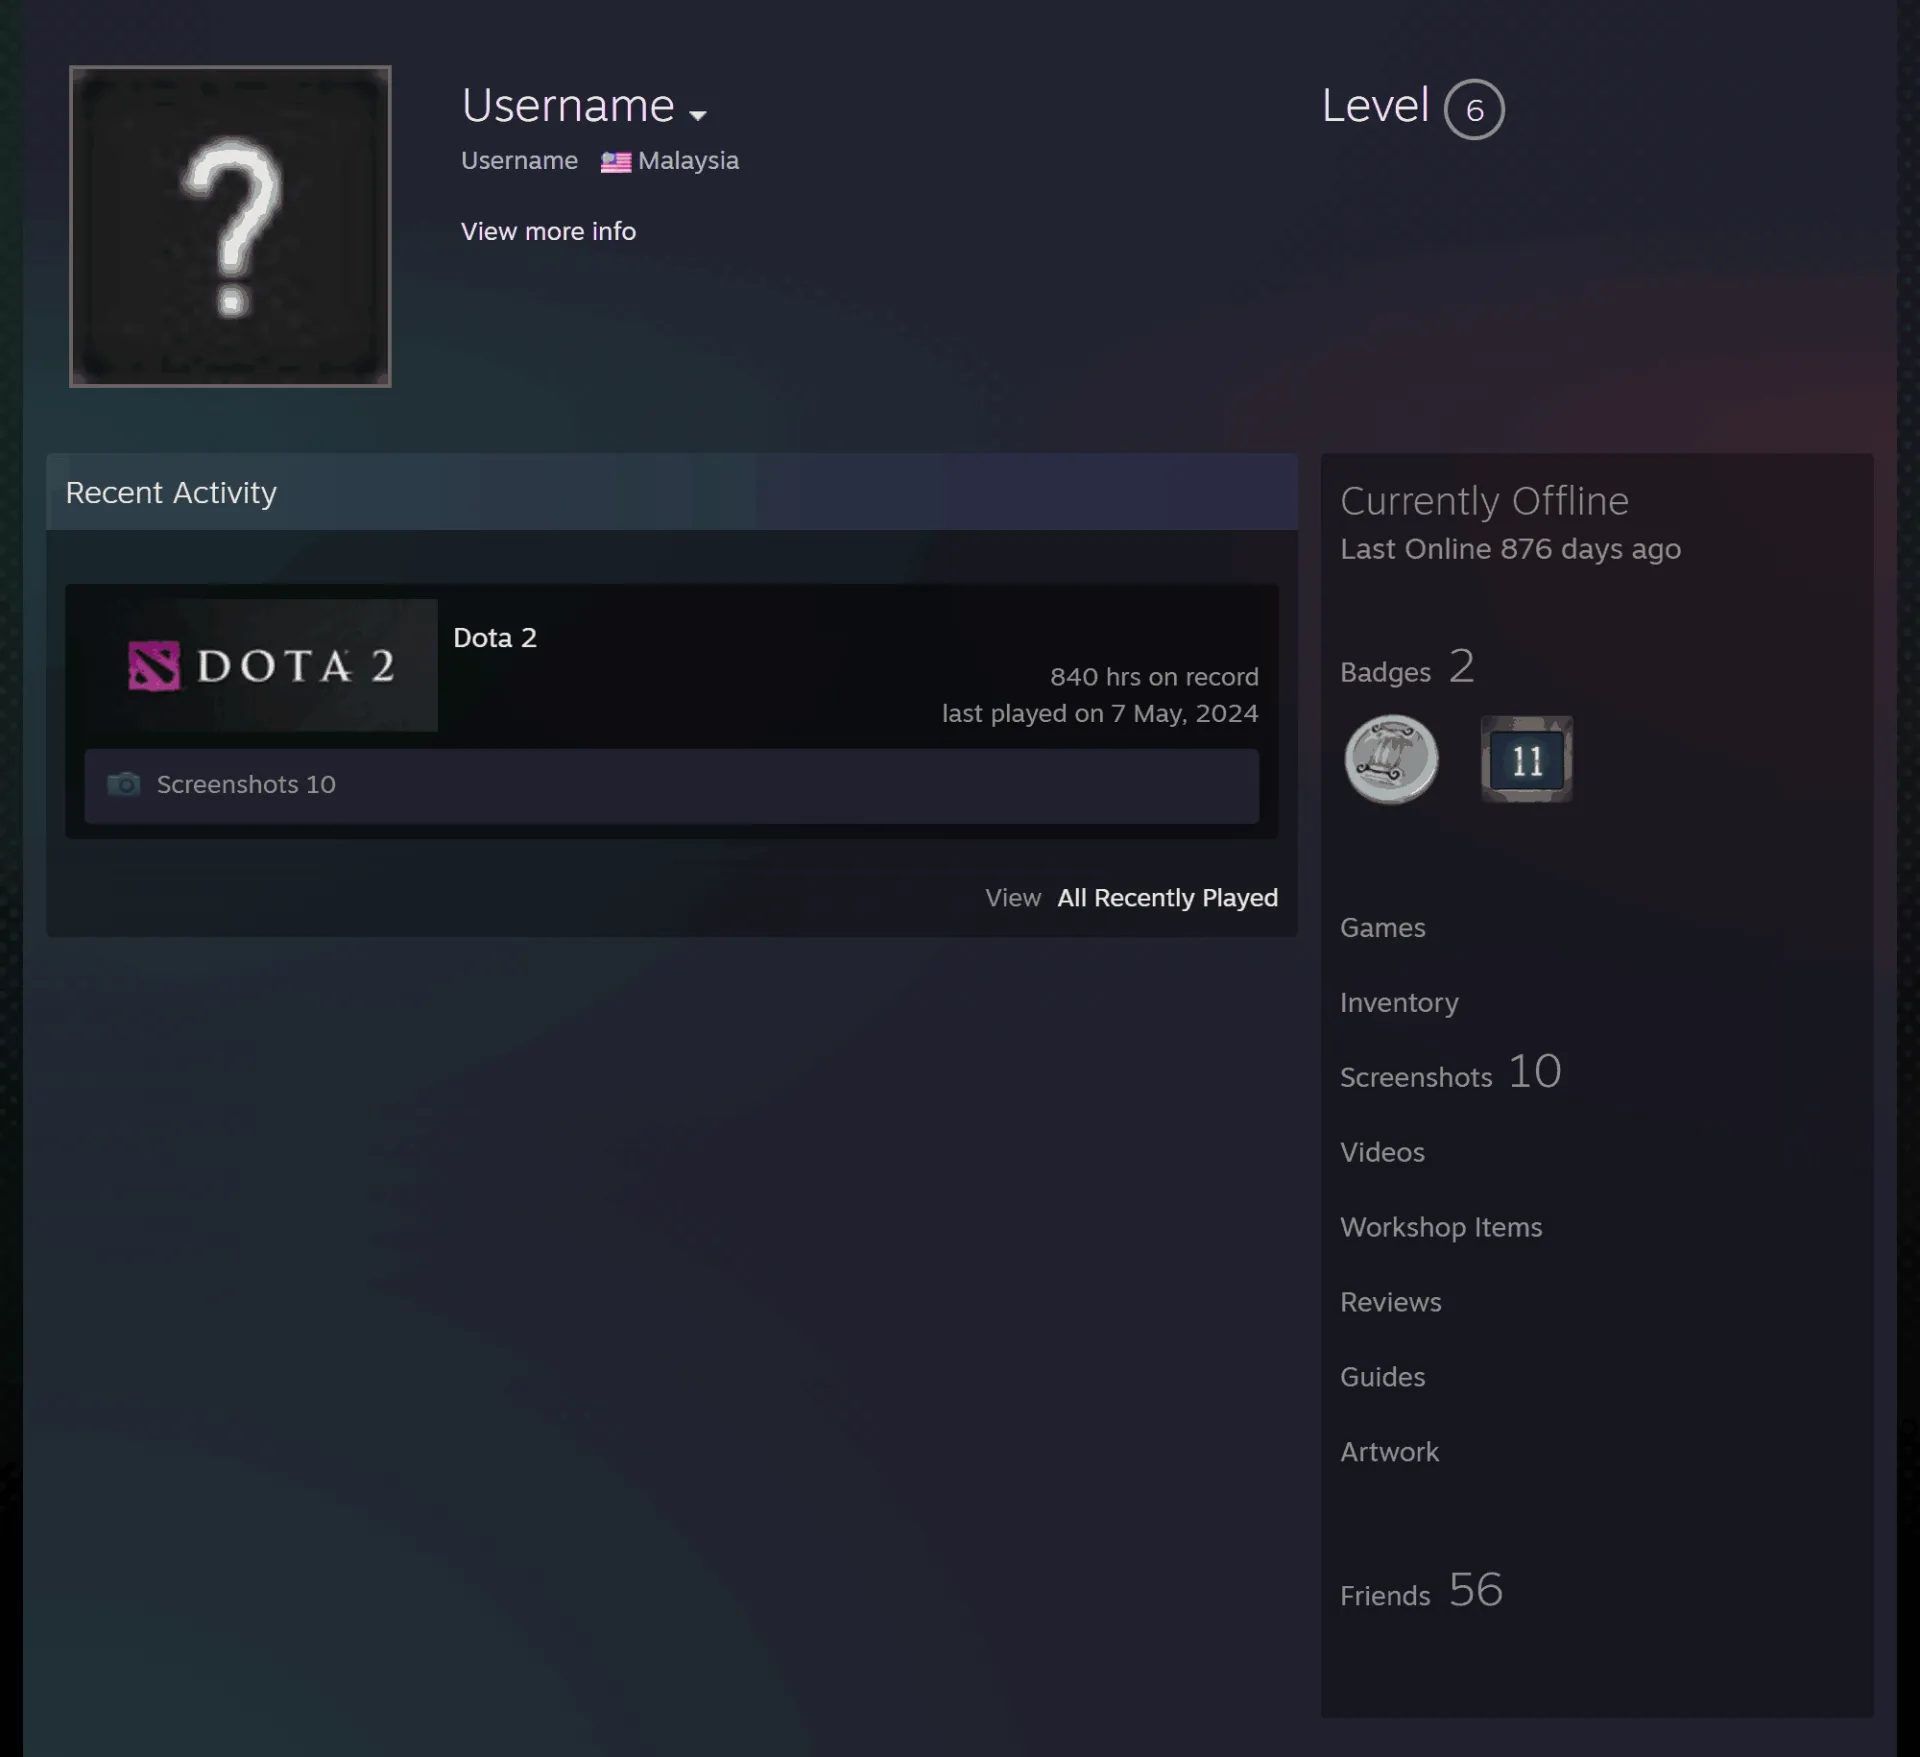Expand the Username dropdown arrow
1920x1757 pixels.
click(x=698, y=115)
